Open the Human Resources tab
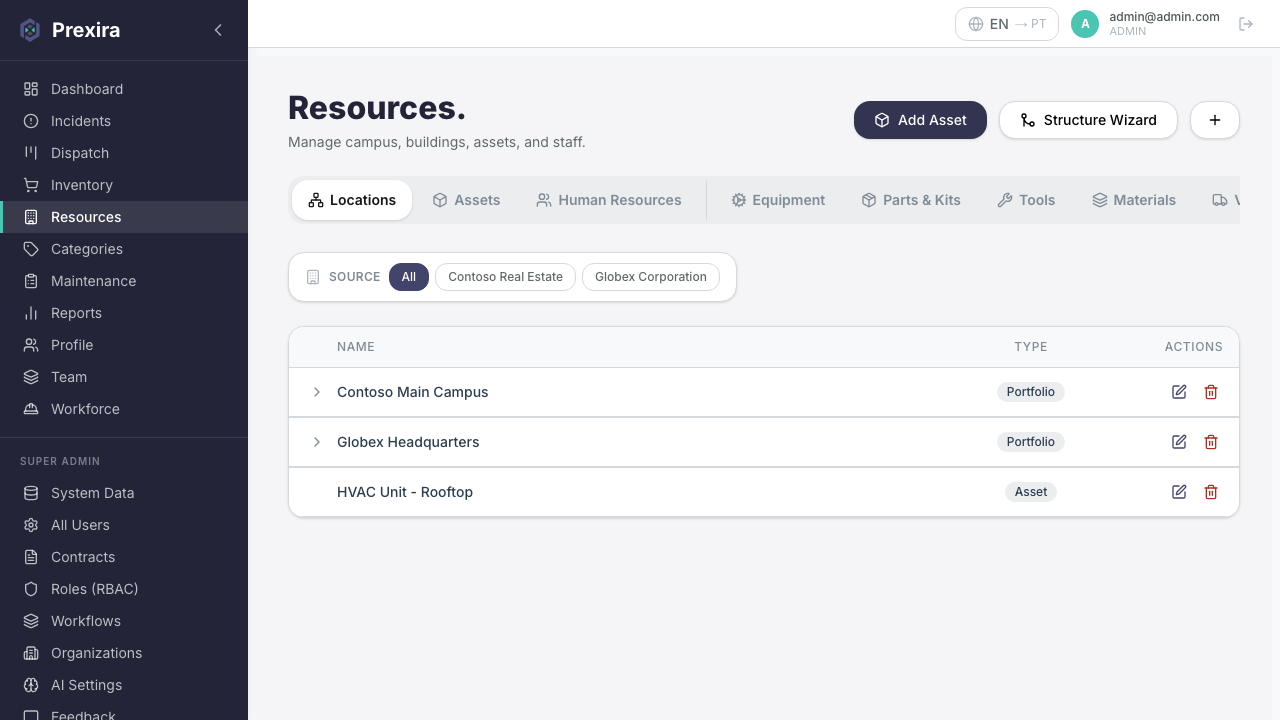Image resolution: width=1280 pixels, height=720 pixels. [609, 200]
